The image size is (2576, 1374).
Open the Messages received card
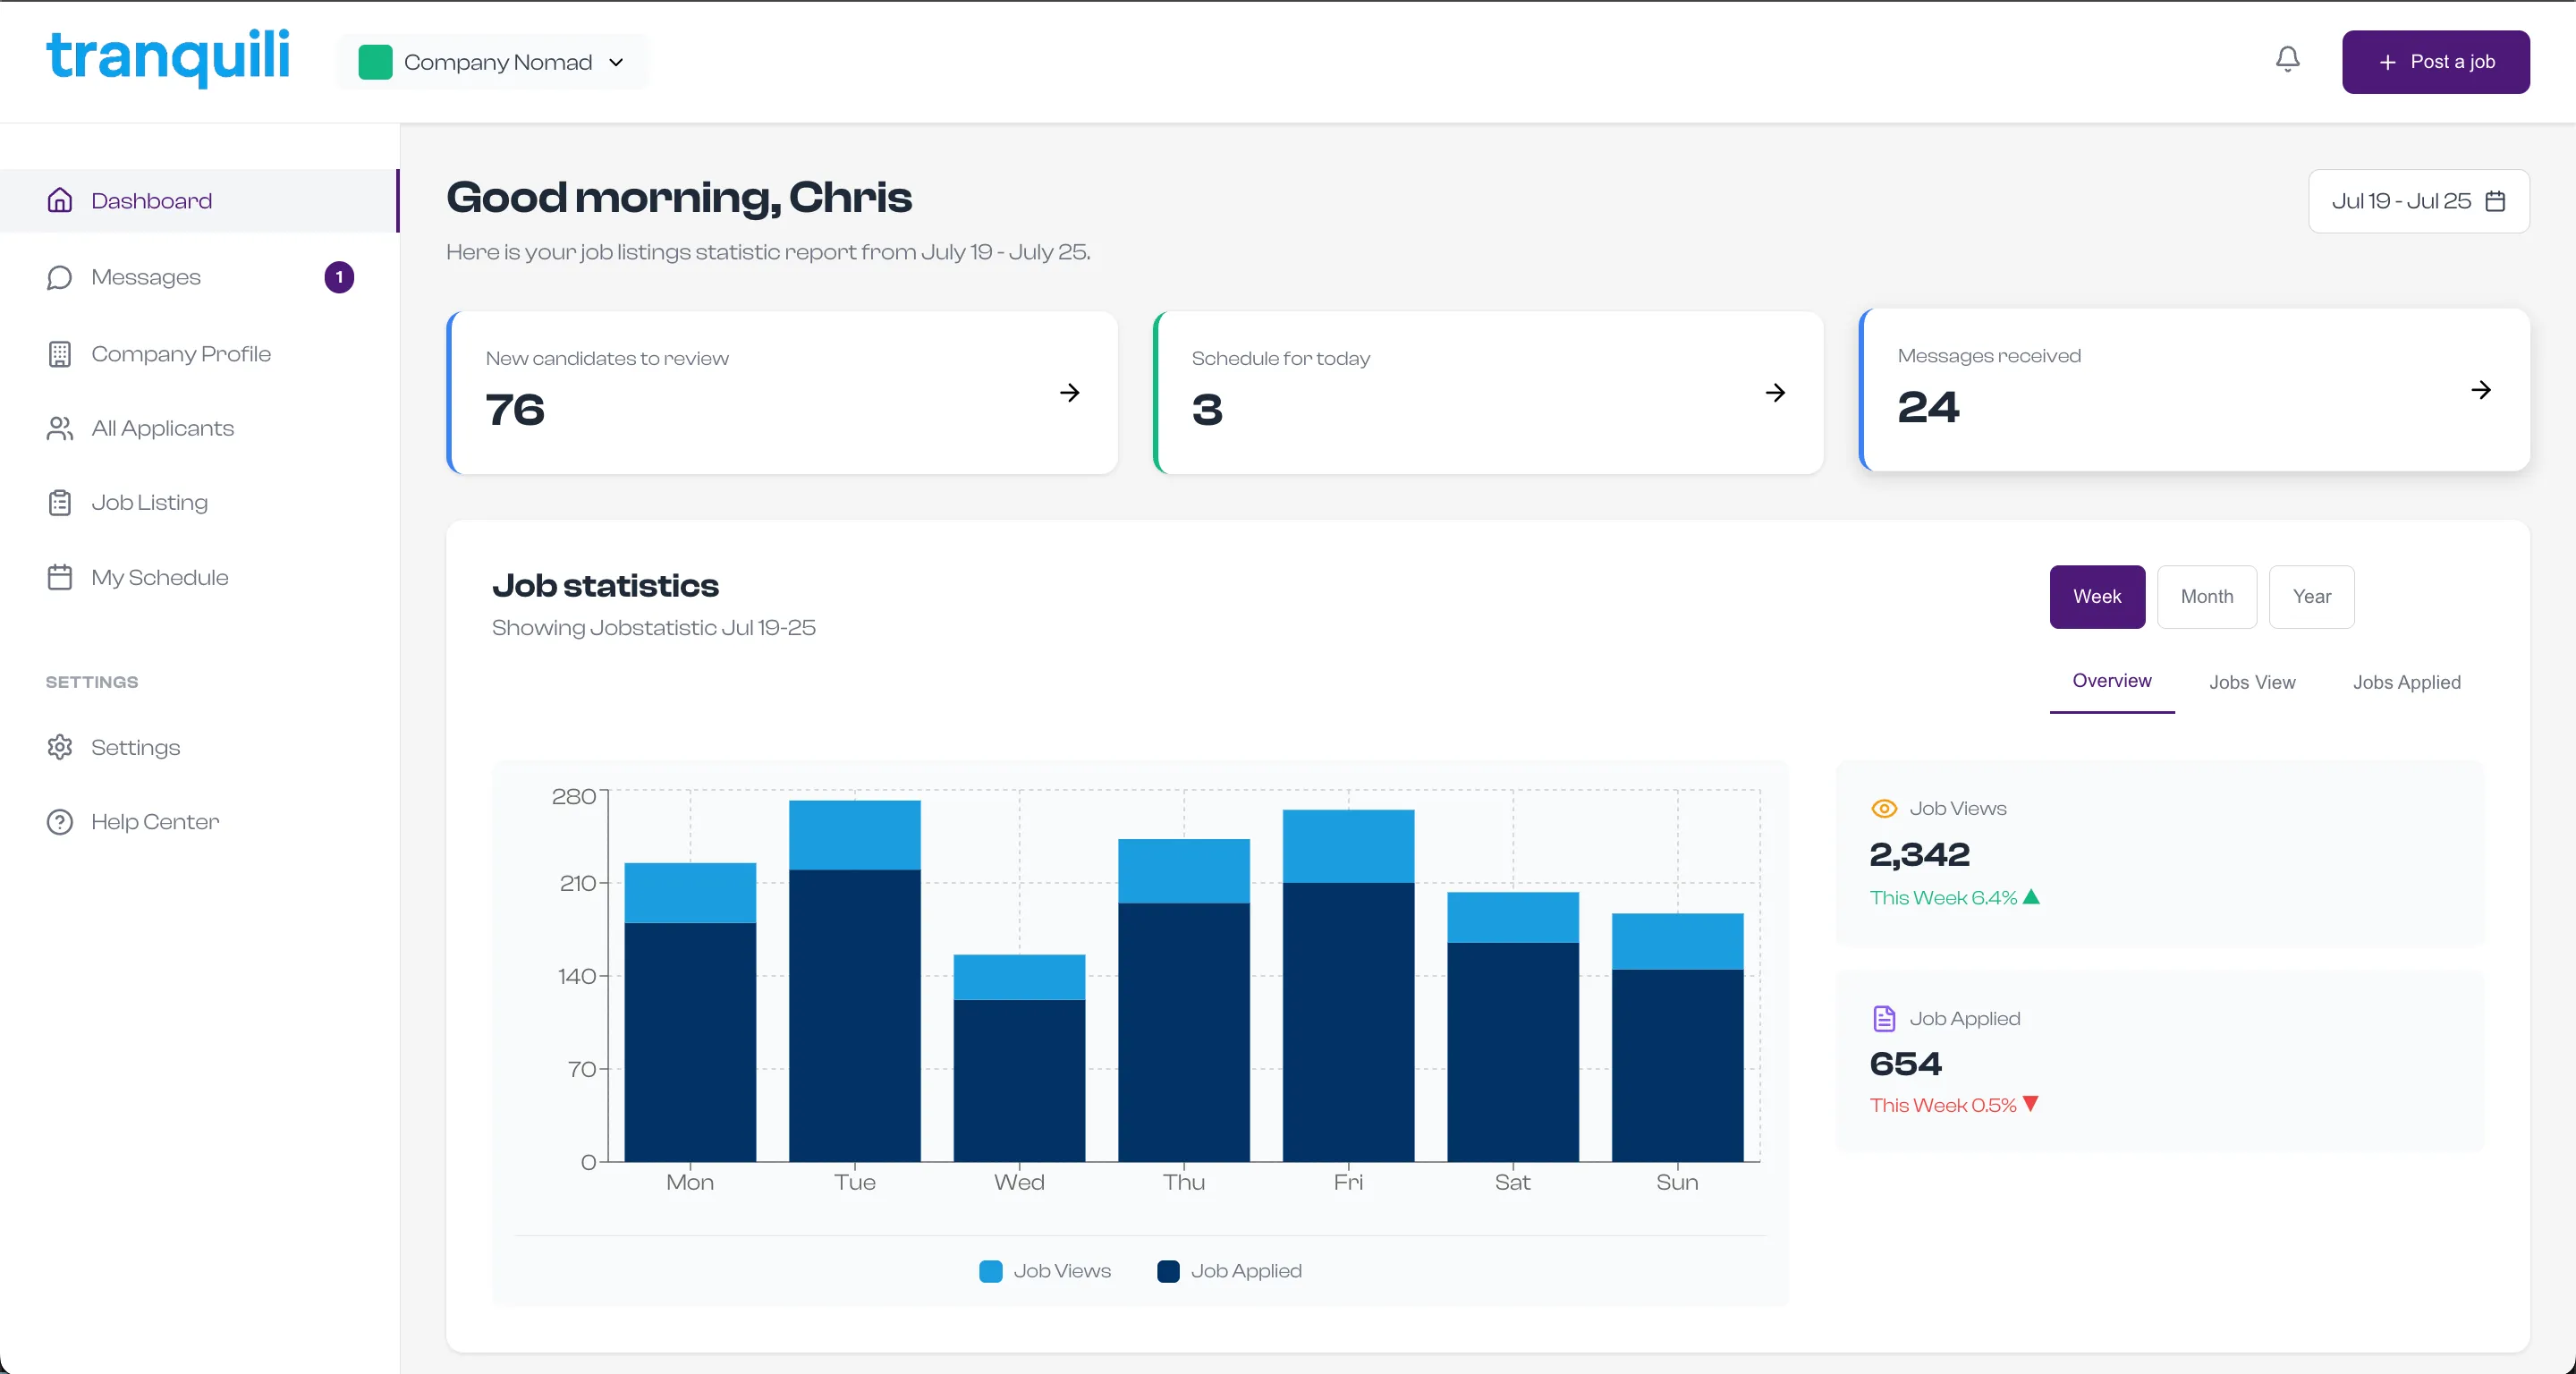[x=2194, y=390]
